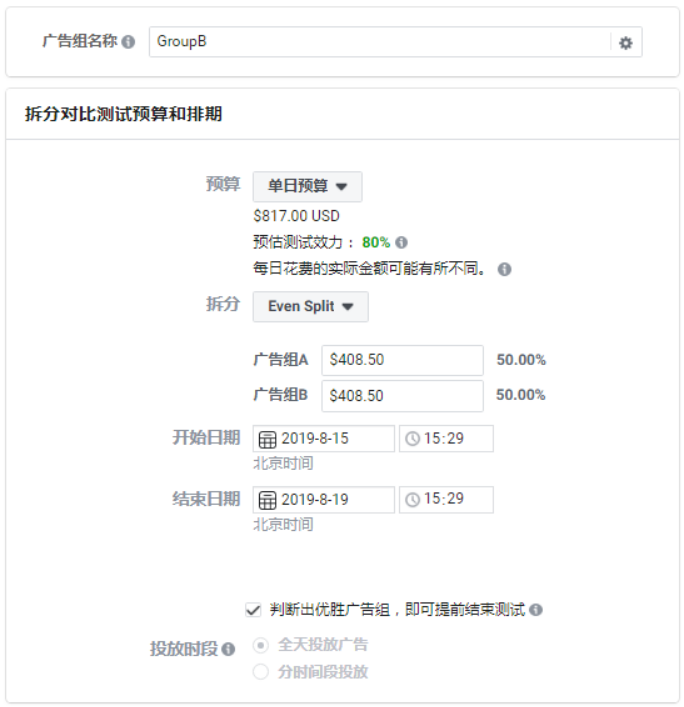Click 北京时间 under start date
This screenshot has height=707, width=684.
click(283, 464)
